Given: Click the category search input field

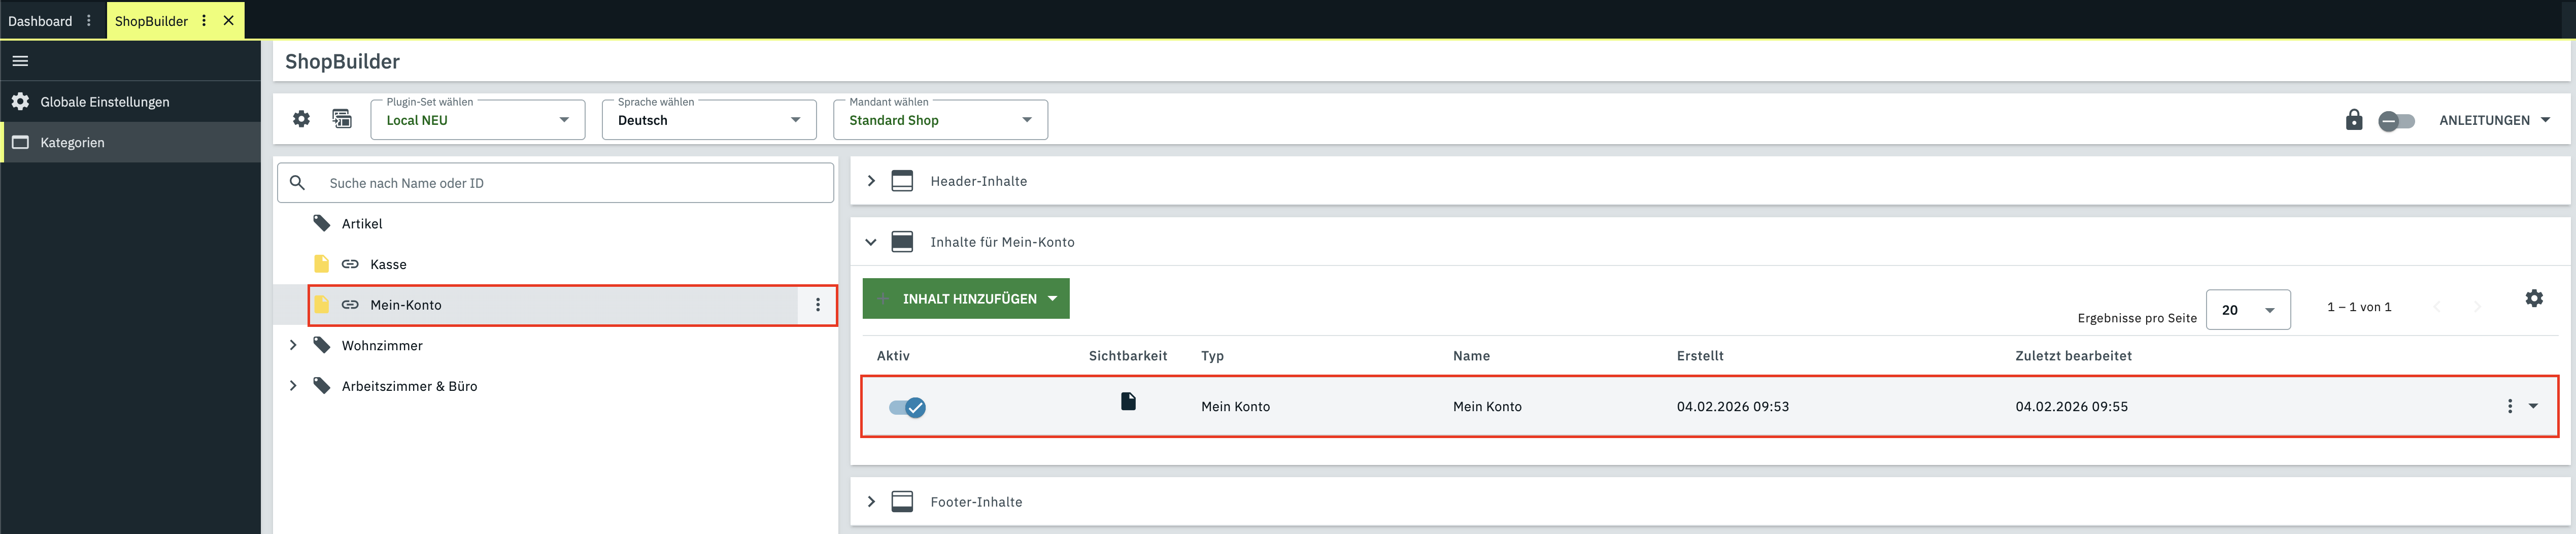Looking at the screenshot, I should point(570,183).
